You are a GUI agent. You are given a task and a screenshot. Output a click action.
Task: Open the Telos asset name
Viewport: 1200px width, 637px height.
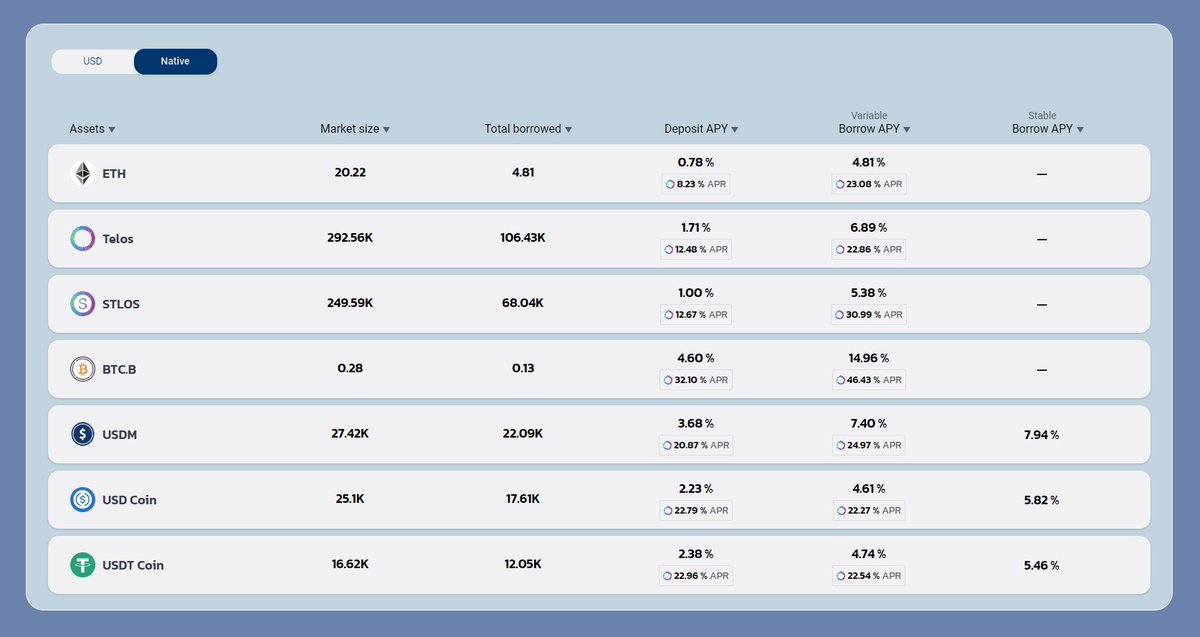coord(118,239)
